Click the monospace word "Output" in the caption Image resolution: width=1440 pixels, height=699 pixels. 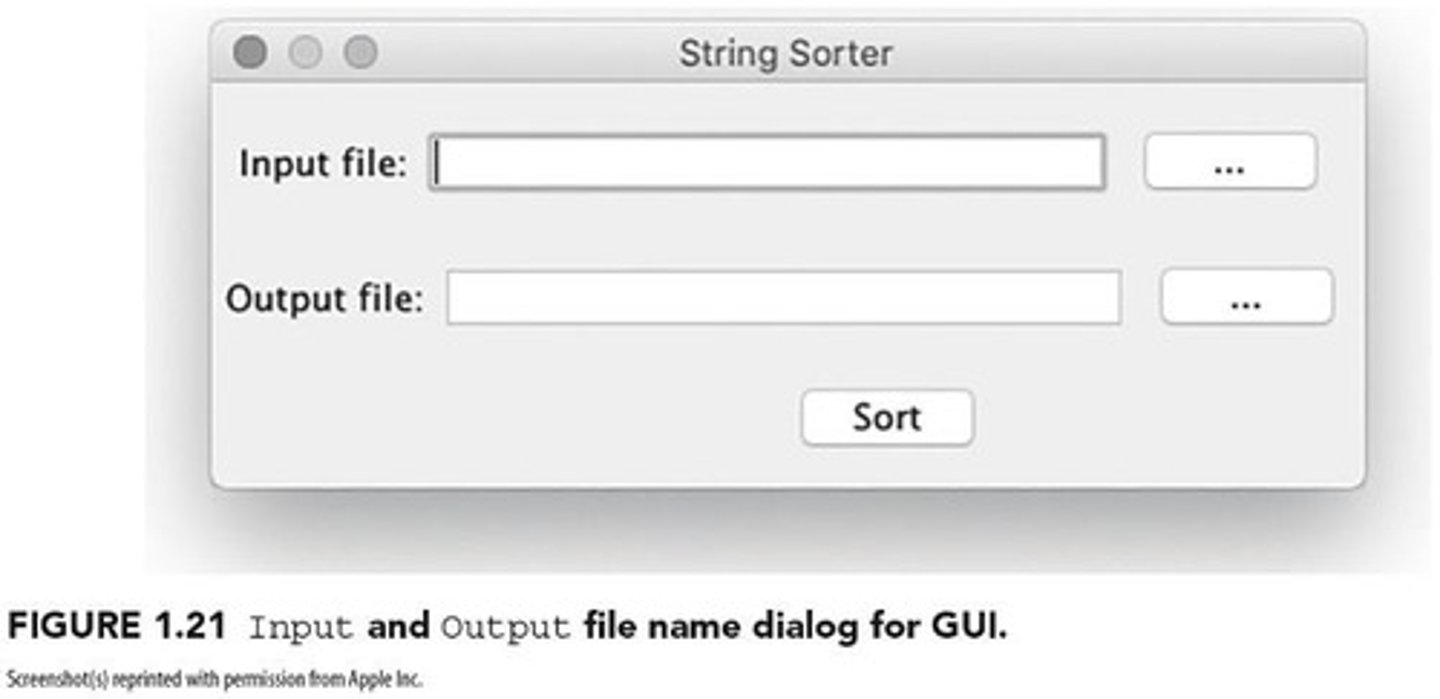(x=506, y=628)
